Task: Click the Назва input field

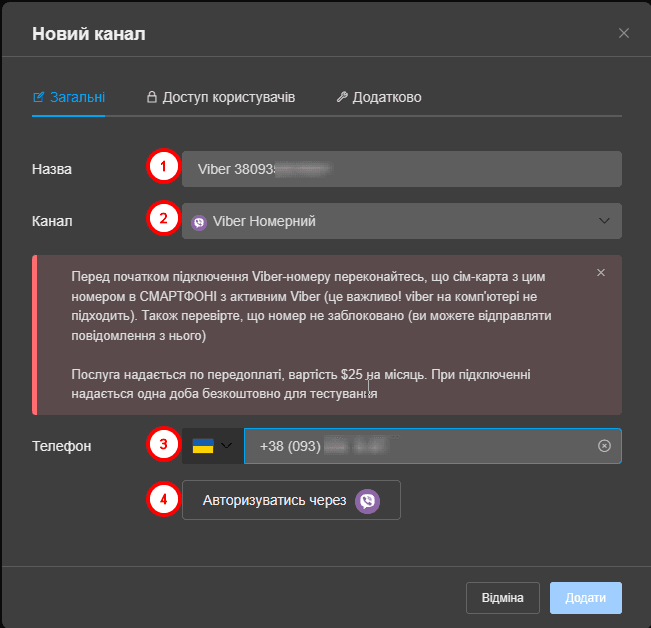Action: [x=401, y=169]
